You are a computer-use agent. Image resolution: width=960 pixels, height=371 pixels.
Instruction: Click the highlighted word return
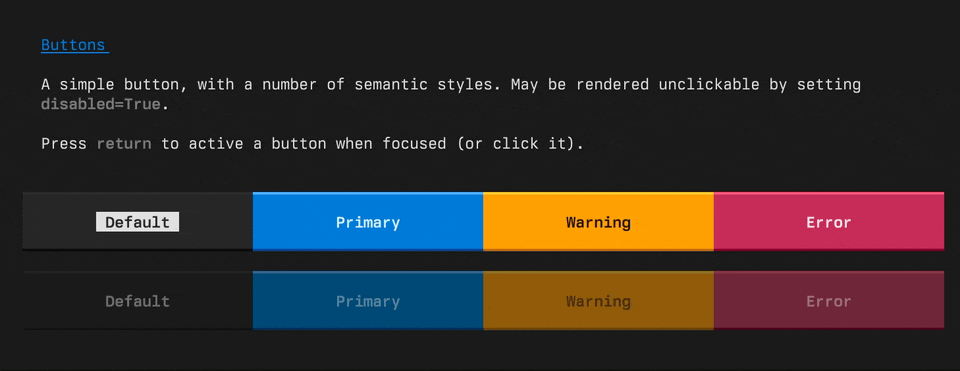(124, 144)
